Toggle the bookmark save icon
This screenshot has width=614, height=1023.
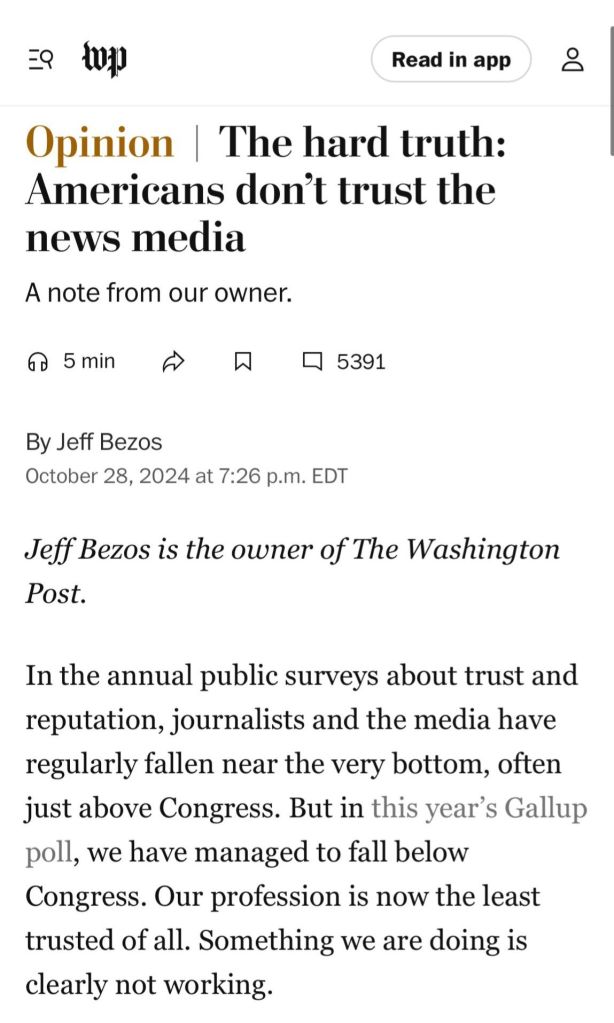click(x=242, y=362)
